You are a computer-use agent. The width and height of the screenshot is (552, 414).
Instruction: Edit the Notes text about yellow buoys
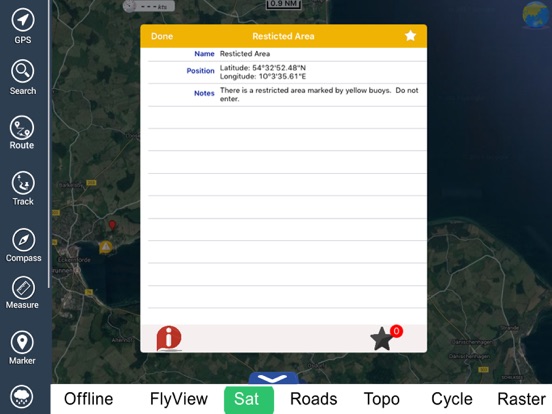[x=319, y=94]
